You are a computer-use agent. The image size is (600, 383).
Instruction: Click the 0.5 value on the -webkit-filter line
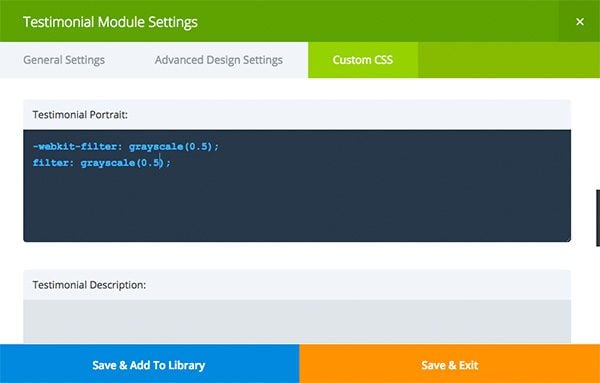point(198,147)
